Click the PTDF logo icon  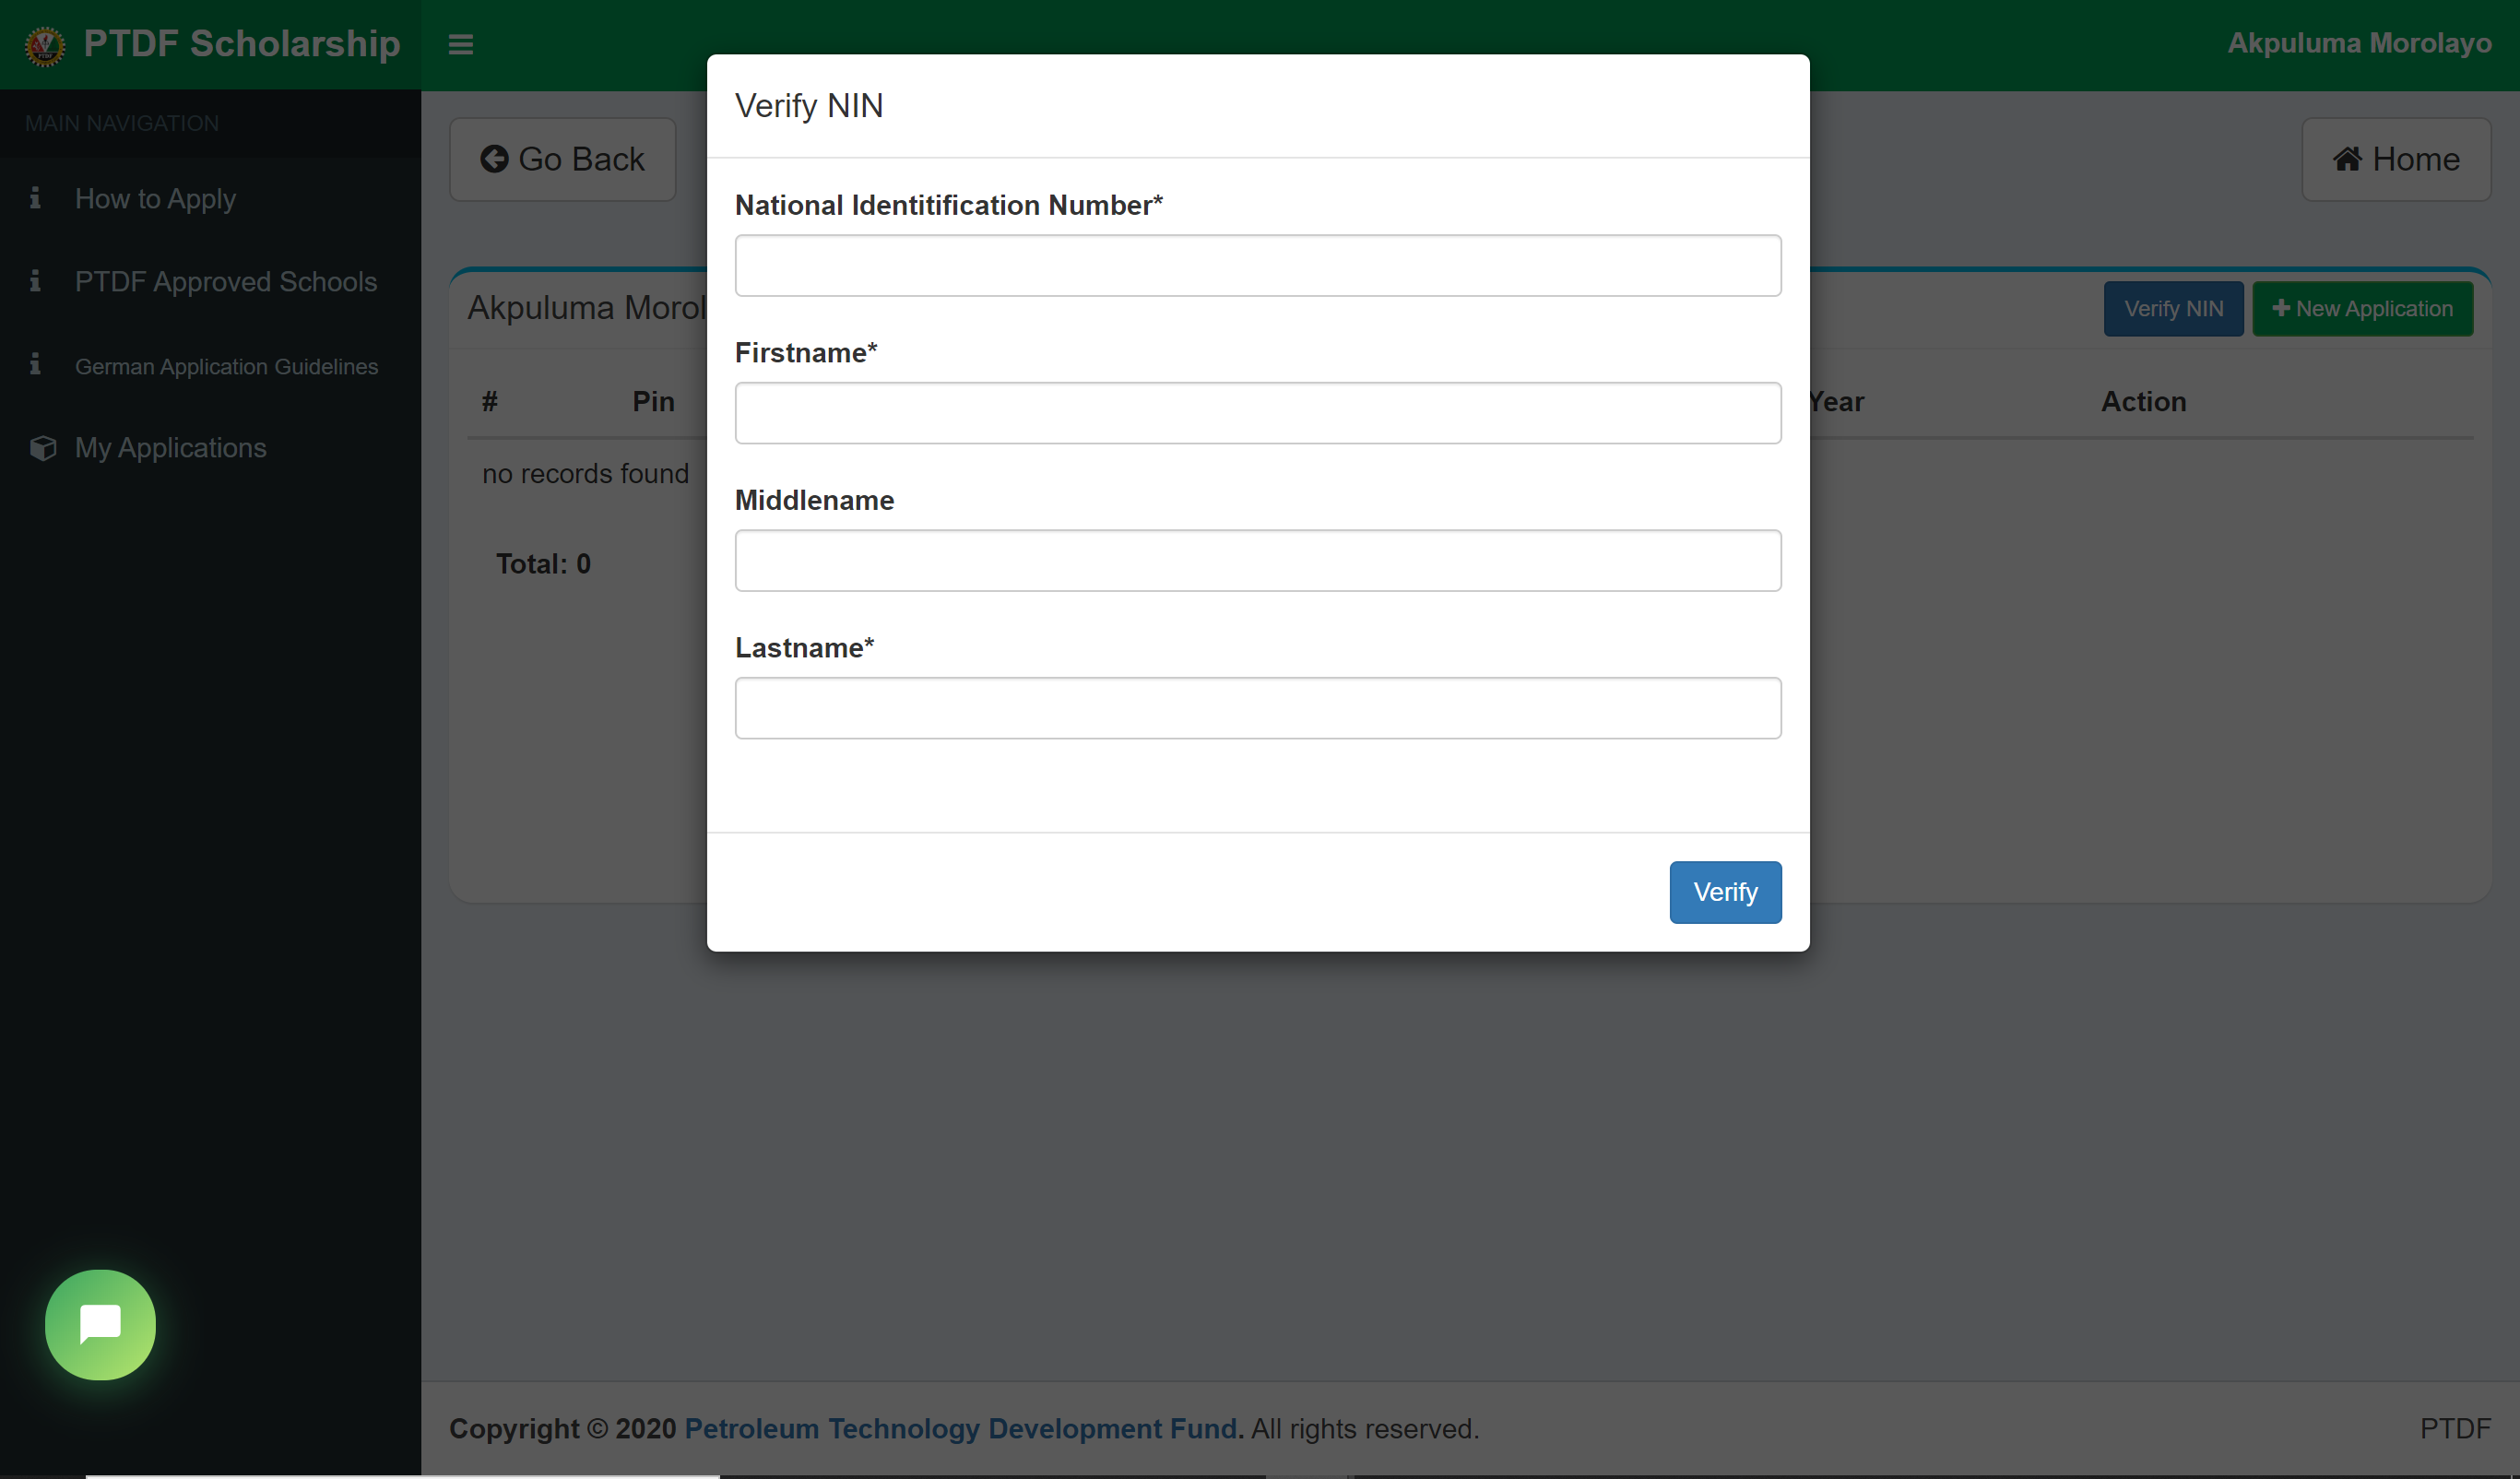43,44
